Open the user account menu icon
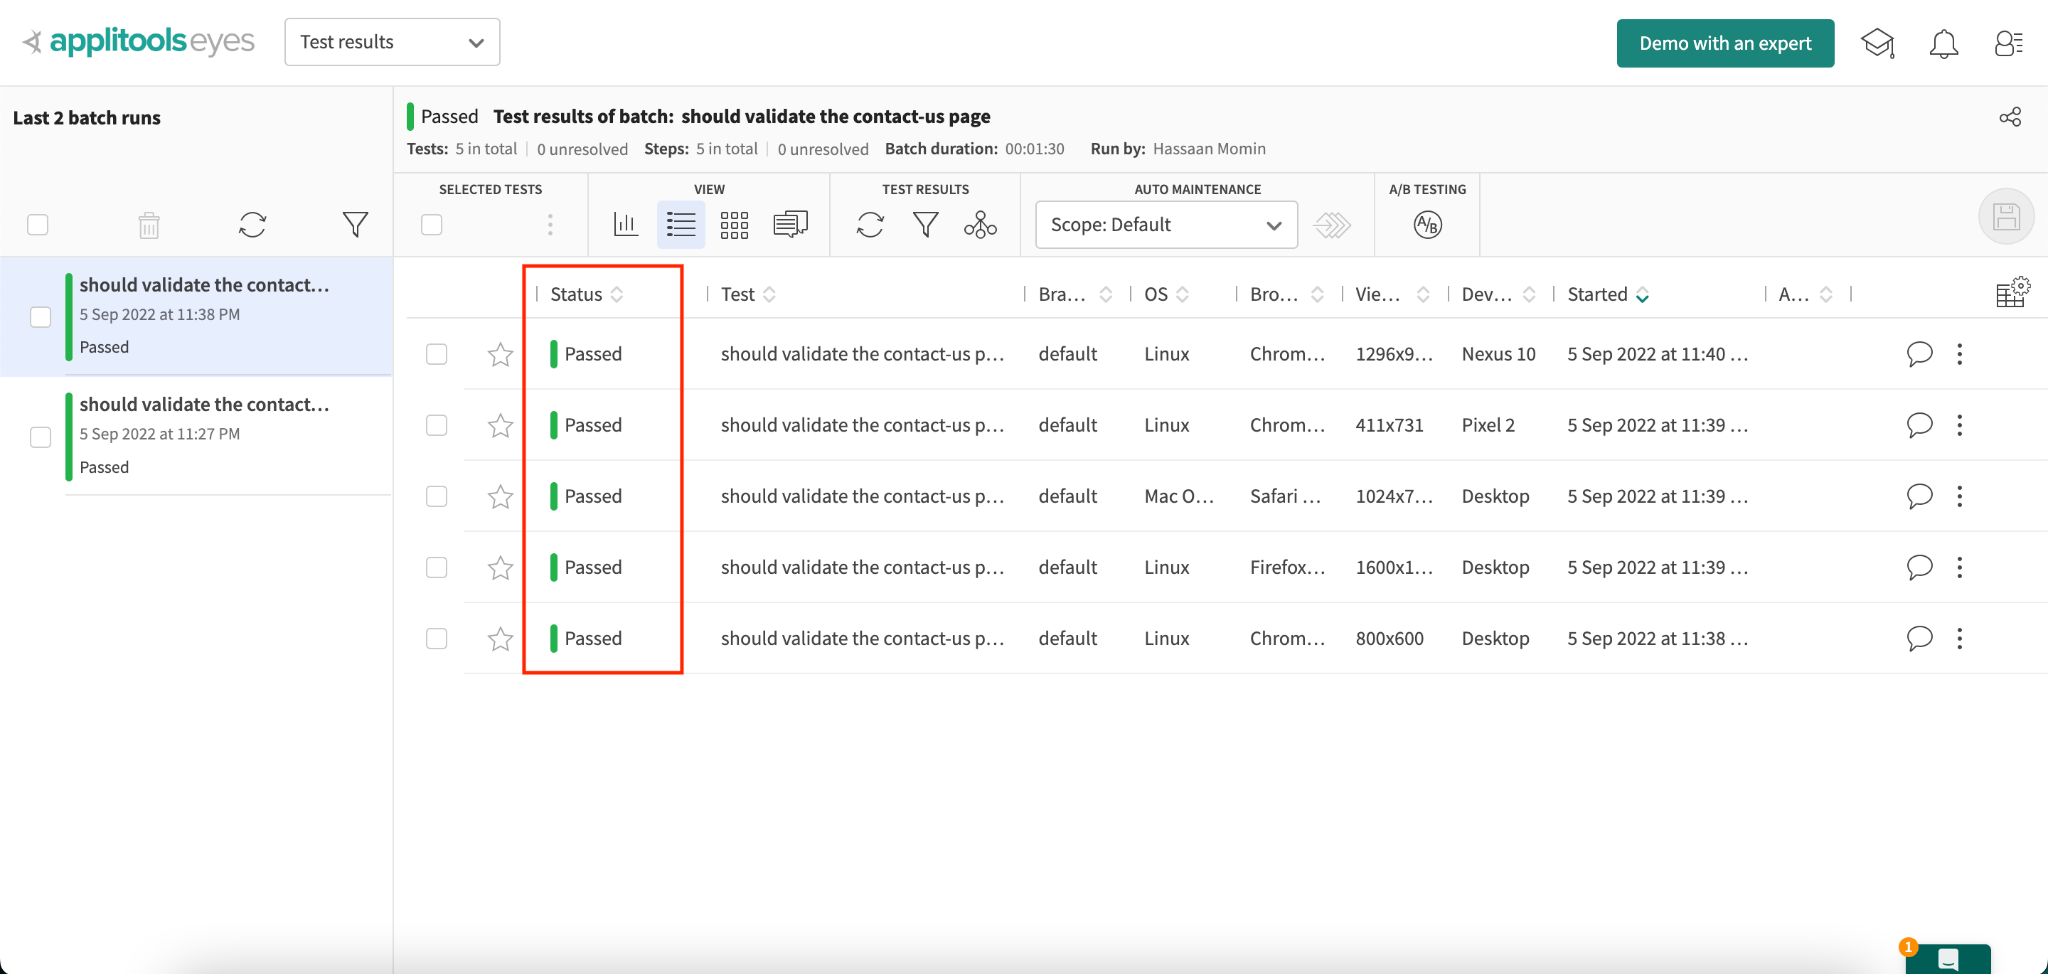The height and width of the screenshot is (974, 2048). pos(2008,44)
